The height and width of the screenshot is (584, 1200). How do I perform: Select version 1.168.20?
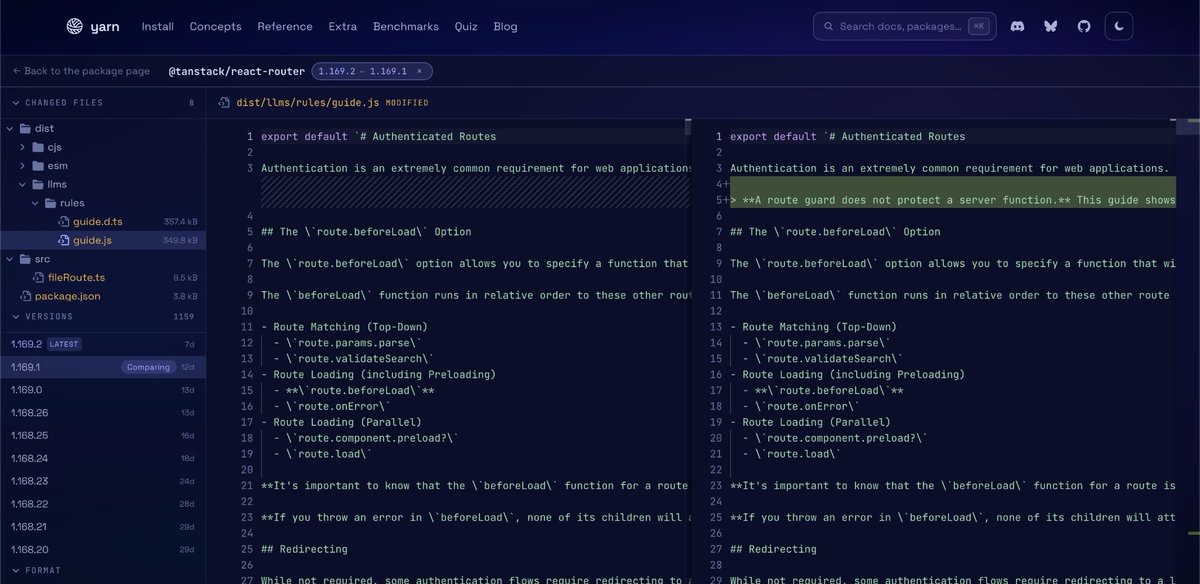(103, 550)
